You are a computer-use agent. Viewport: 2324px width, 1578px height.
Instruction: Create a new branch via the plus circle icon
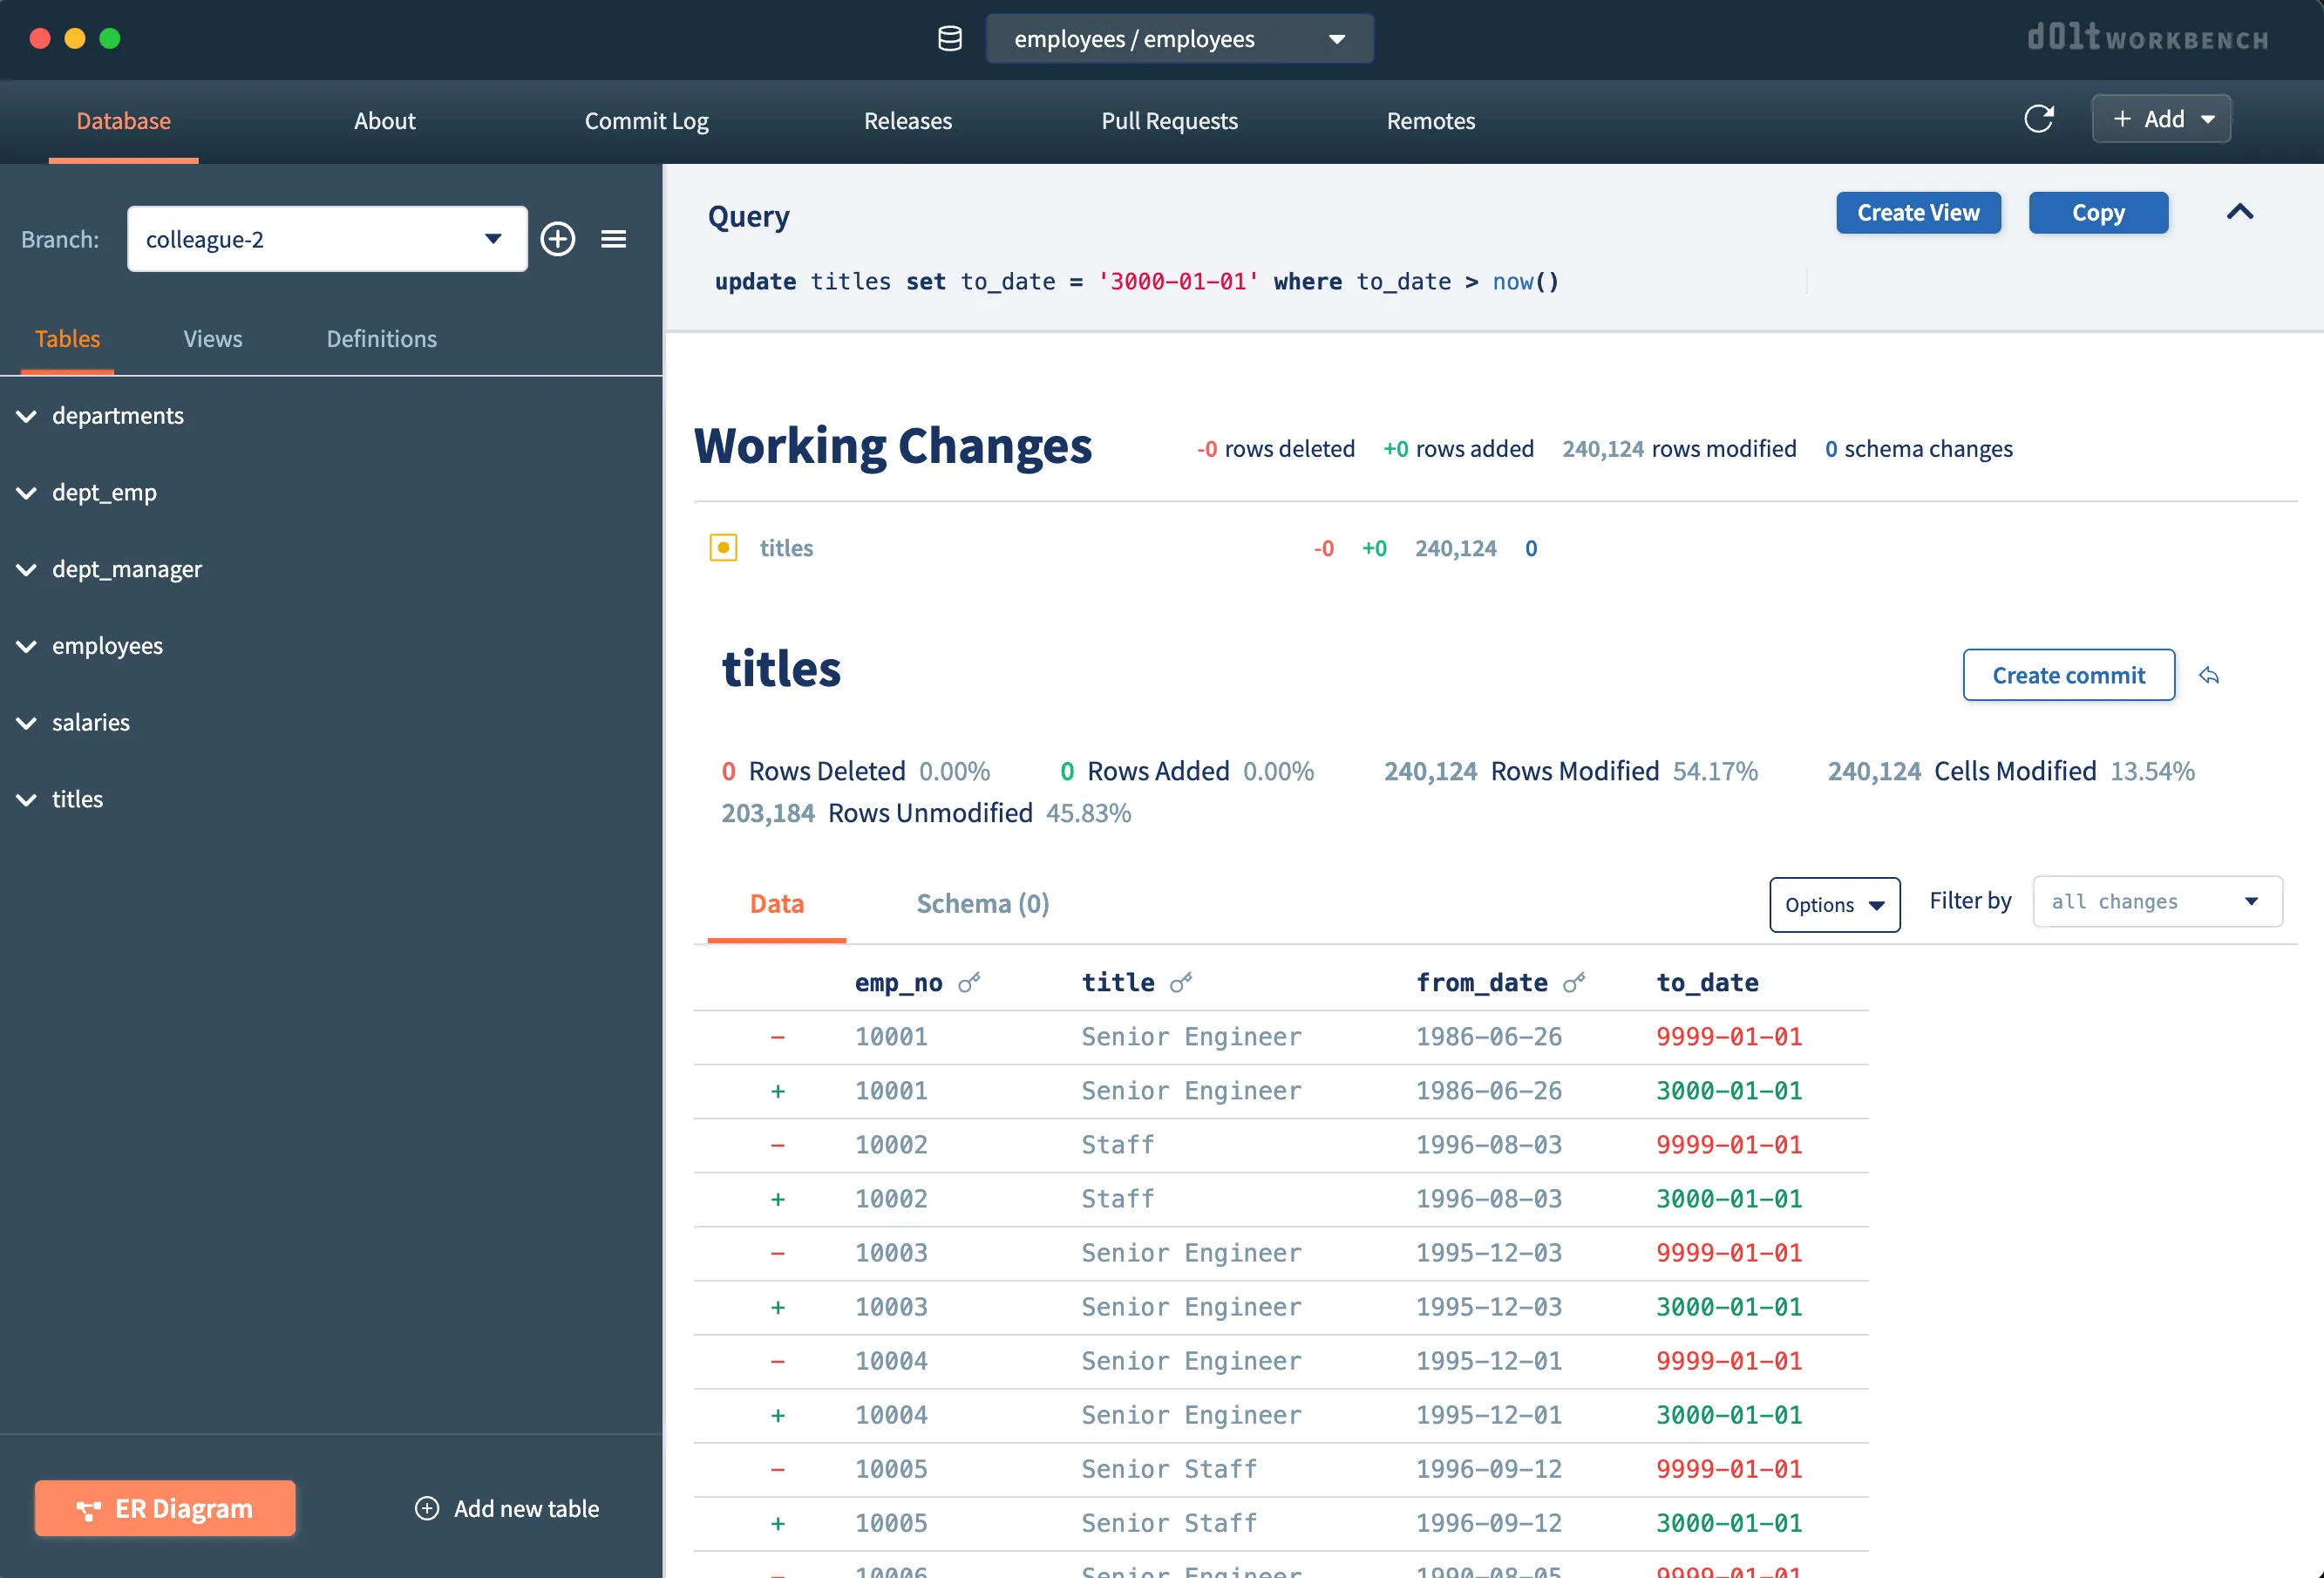click(558, 239)
